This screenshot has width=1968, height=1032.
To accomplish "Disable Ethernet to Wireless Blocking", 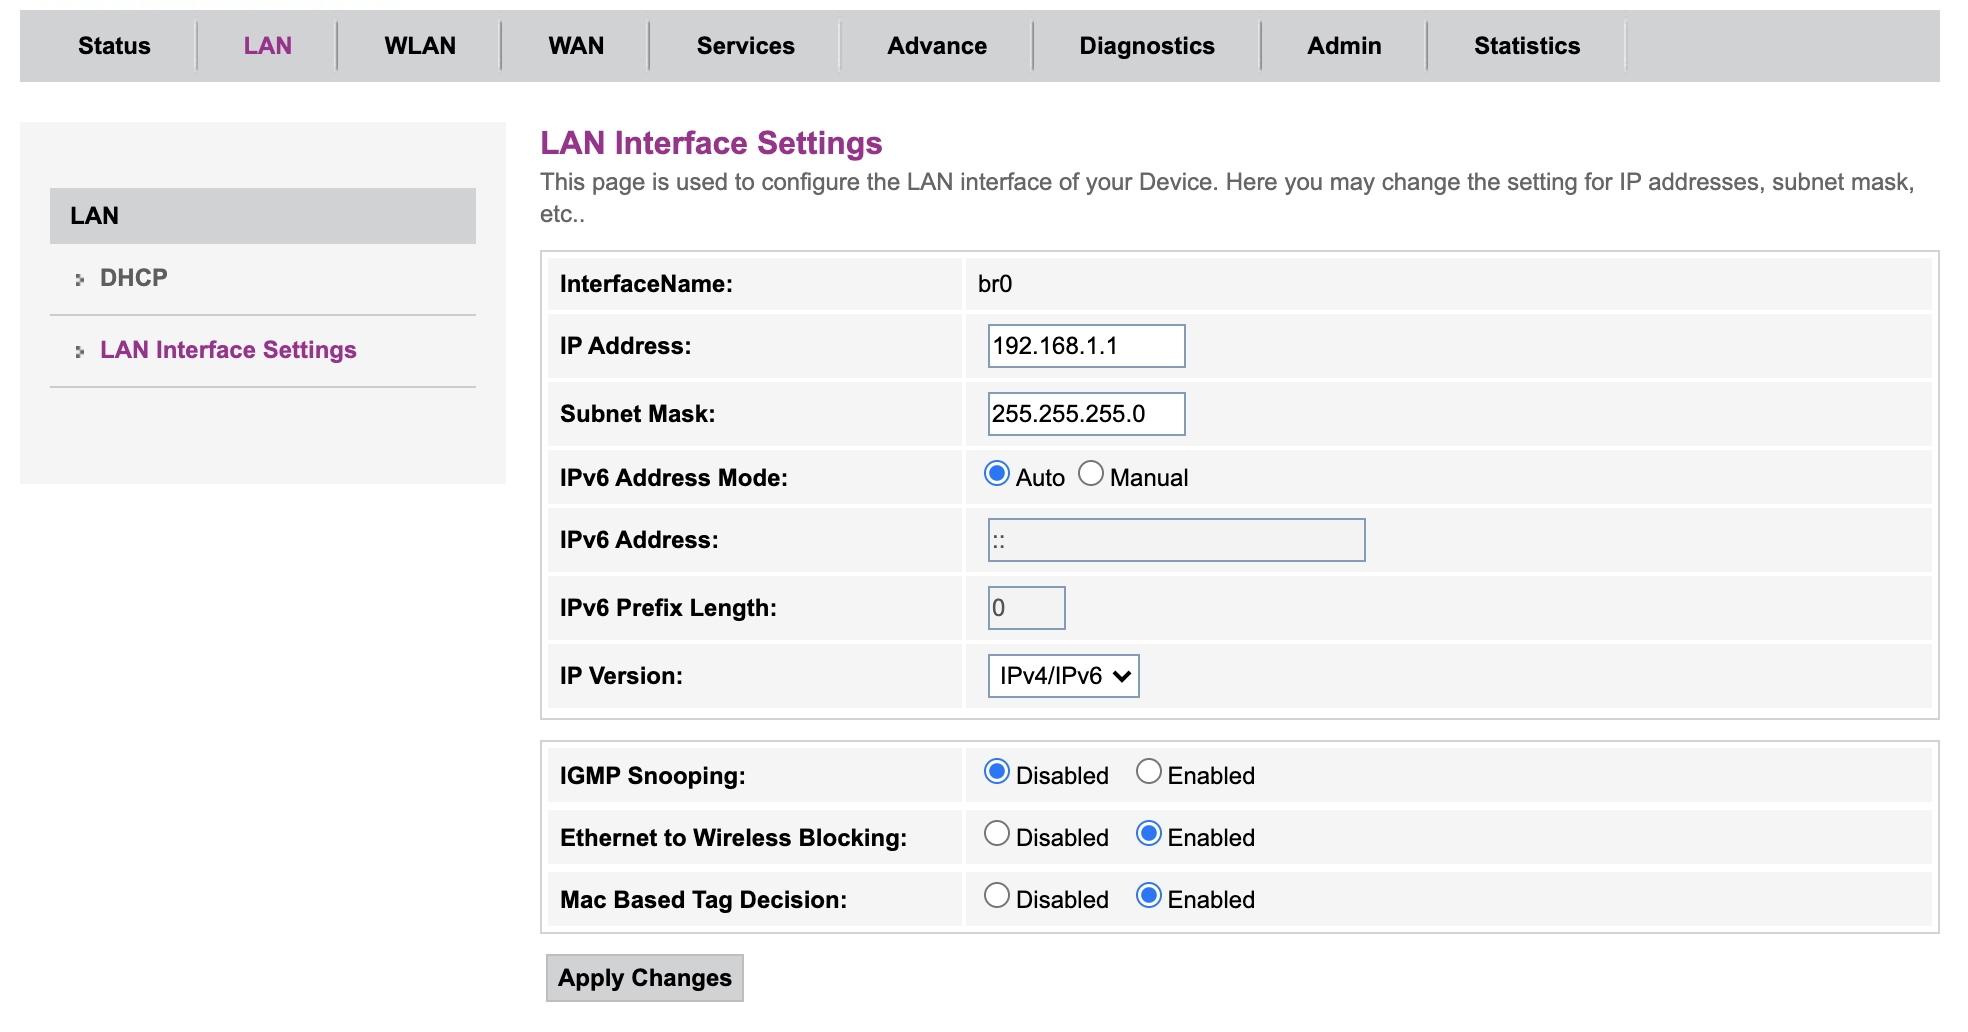I will click(x=996, y=833).
